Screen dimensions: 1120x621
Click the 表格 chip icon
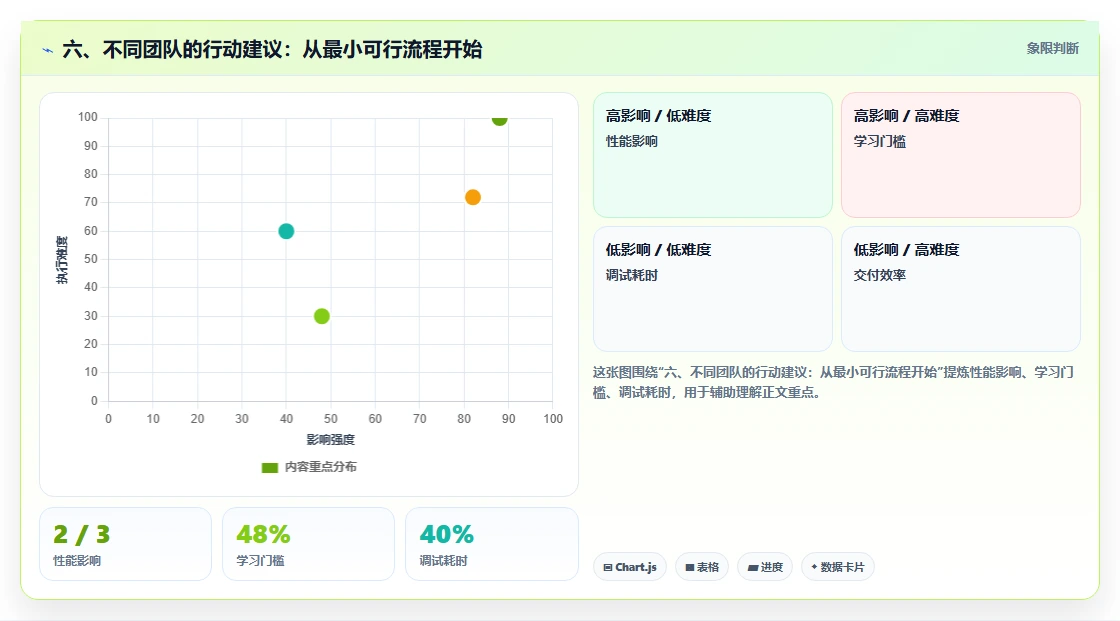(690, 567)
